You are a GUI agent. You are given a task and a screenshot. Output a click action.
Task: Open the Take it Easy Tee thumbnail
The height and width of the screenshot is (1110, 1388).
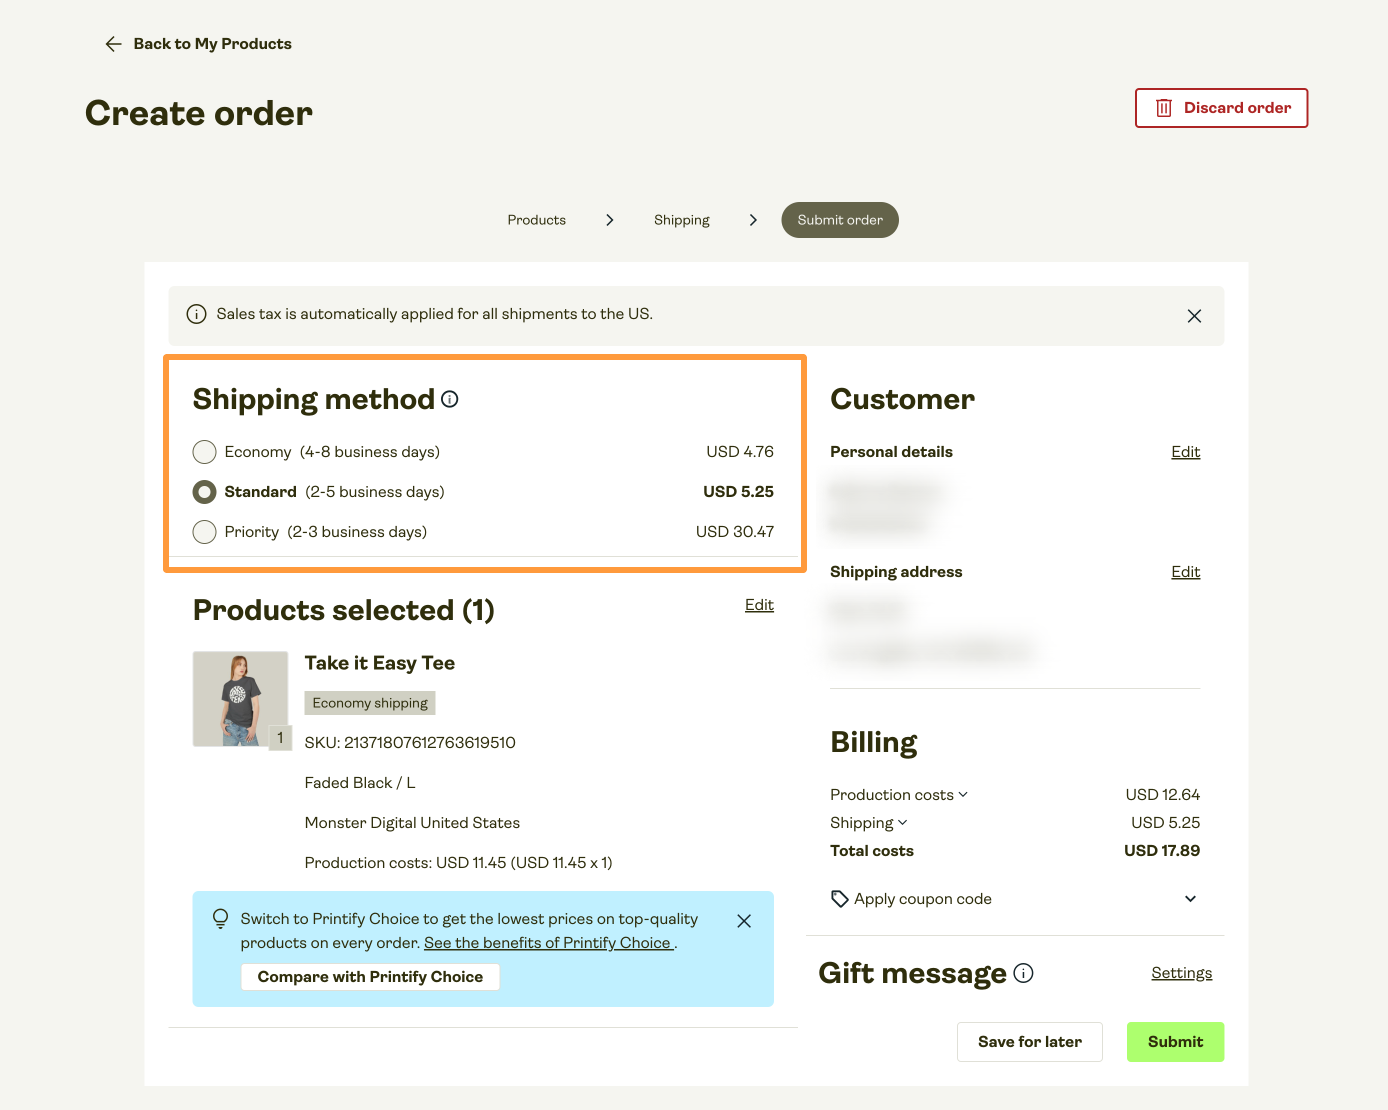240,699
